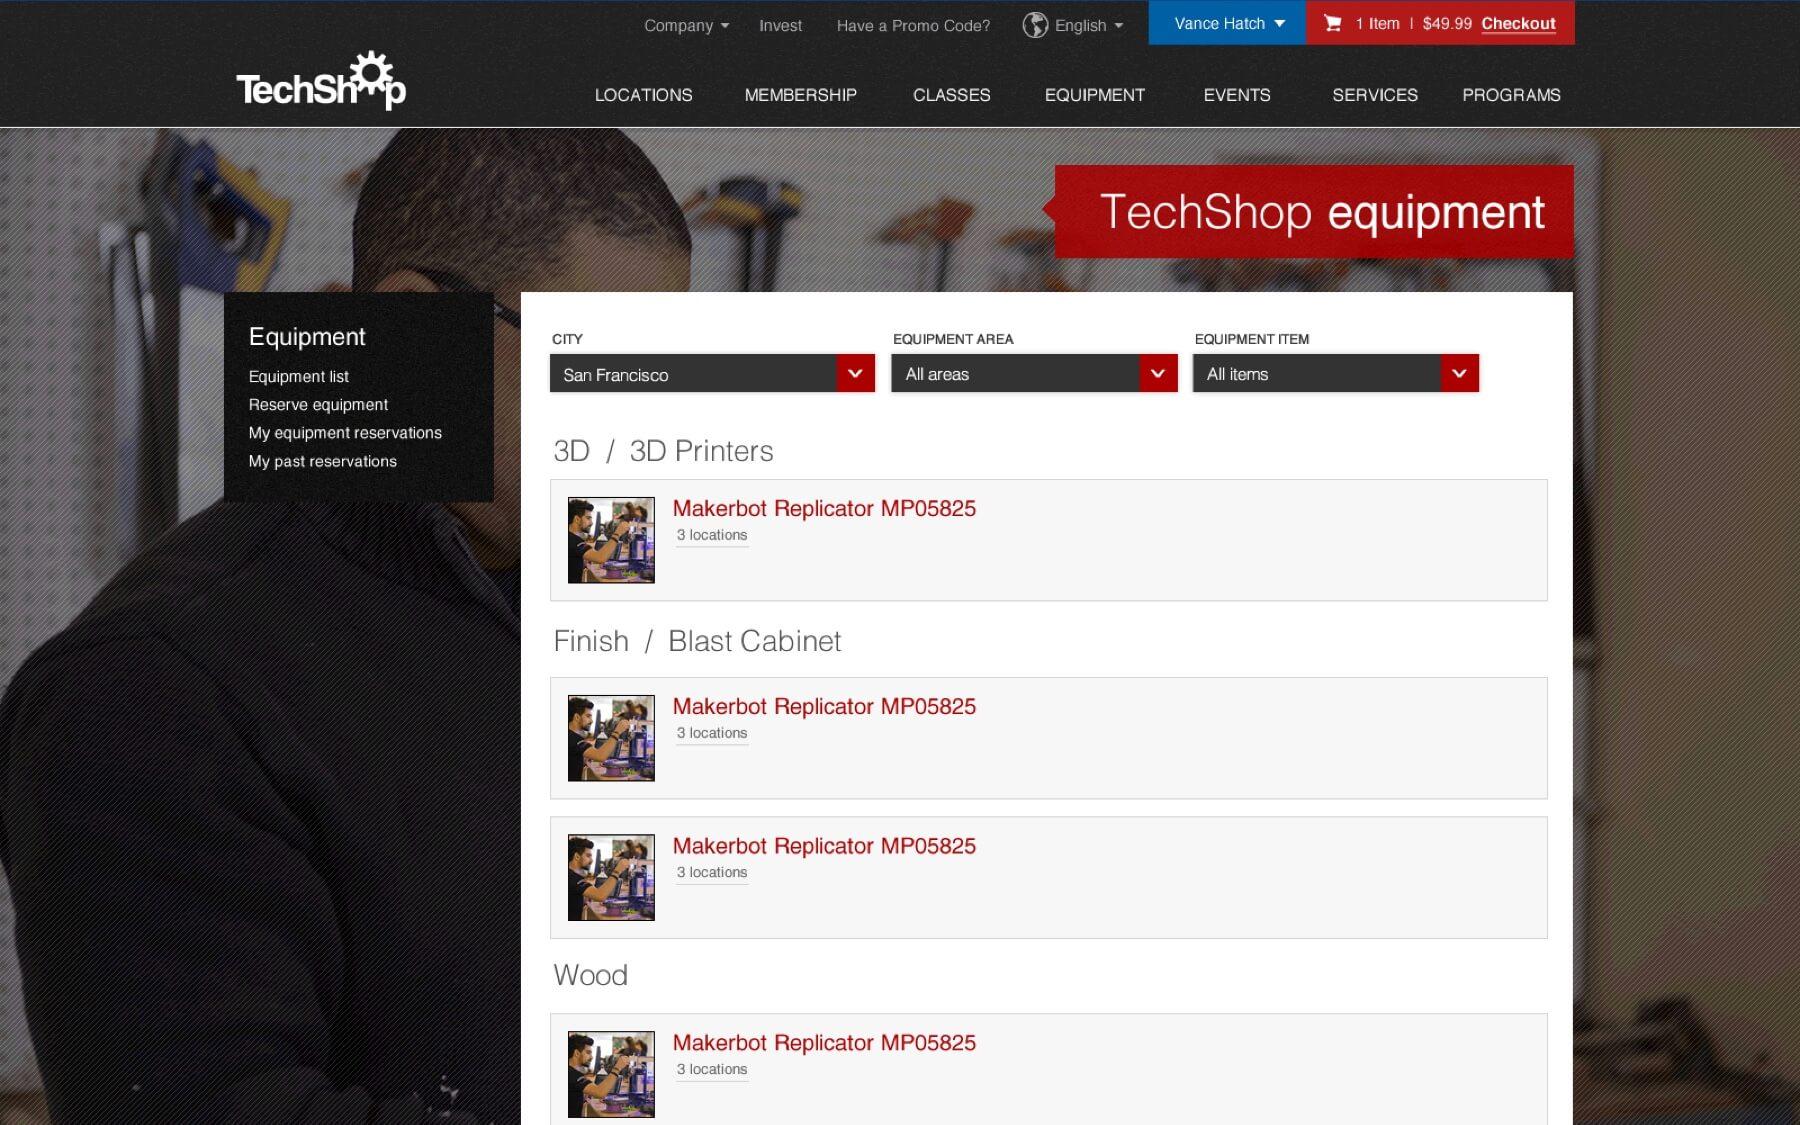The image size is (1800, 1125).
Task: Click the Wood section heading
Action: tap(590, 975)
